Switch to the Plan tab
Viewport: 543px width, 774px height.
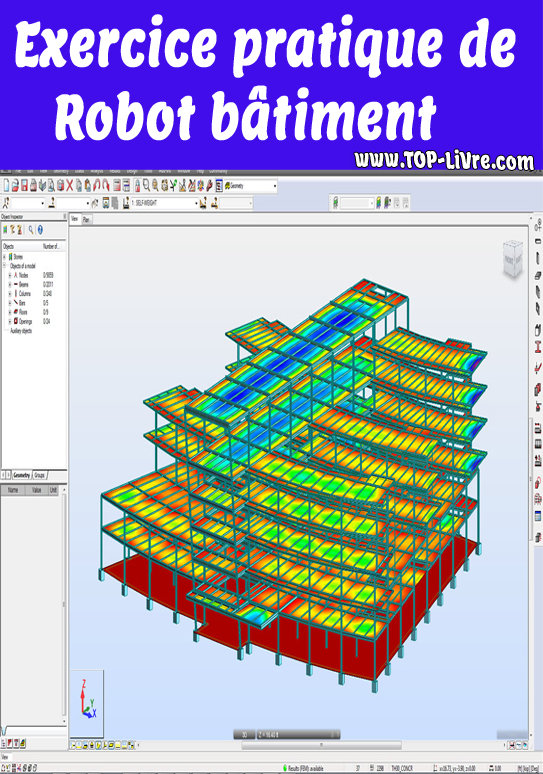pos(86,220)
